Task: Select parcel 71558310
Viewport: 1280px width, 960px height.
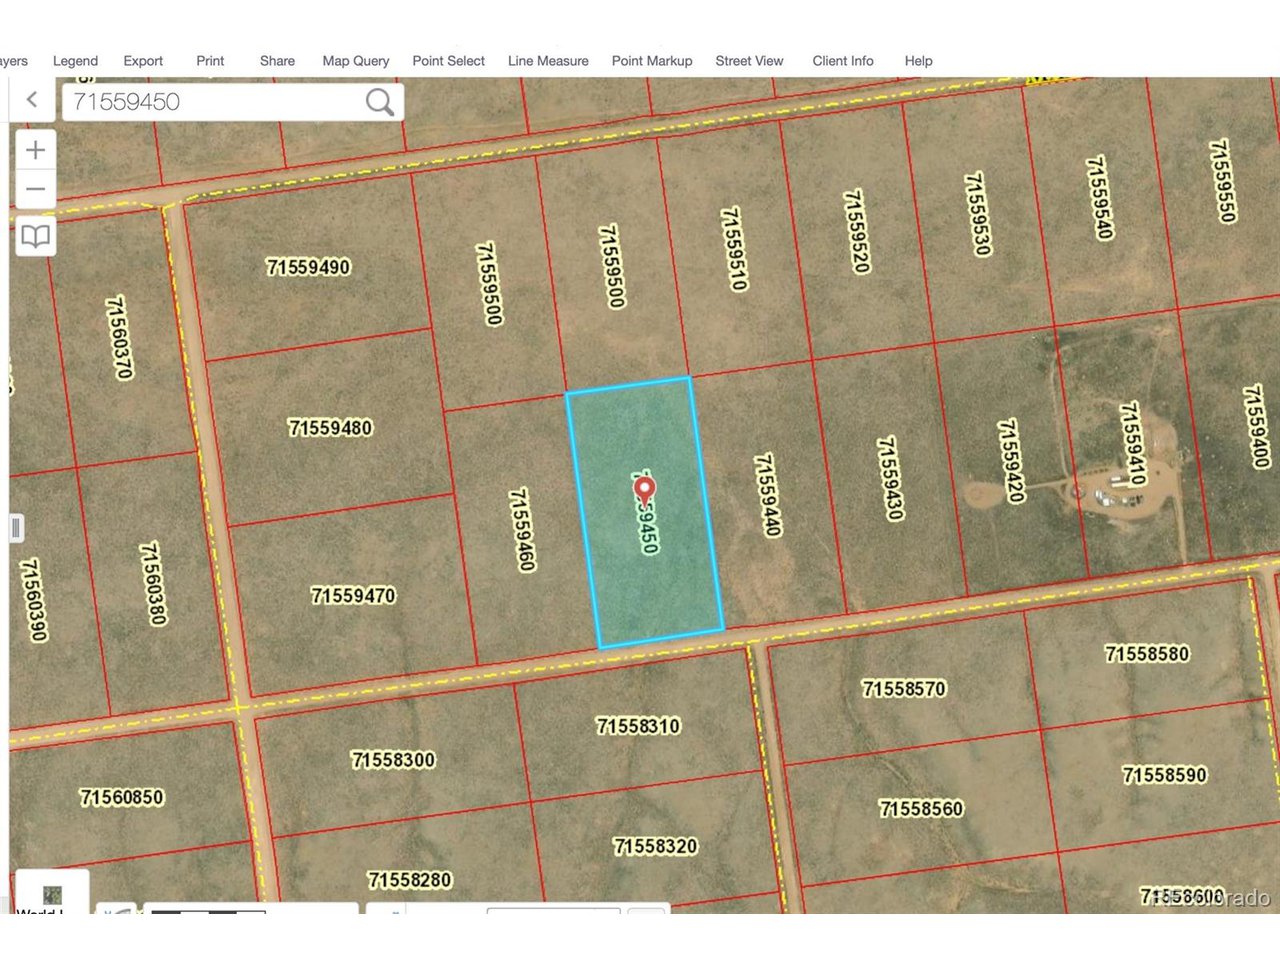Action: click(x=638, y=726)
